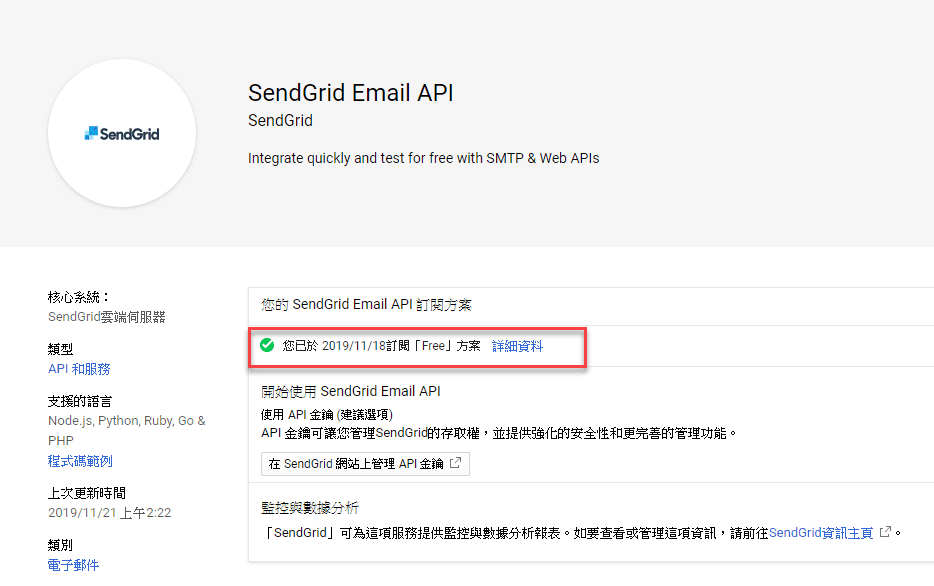934x586 pixels.
Task: Open the 詳細資料 link
Action: pyautogui.click(x=517, y=346)
